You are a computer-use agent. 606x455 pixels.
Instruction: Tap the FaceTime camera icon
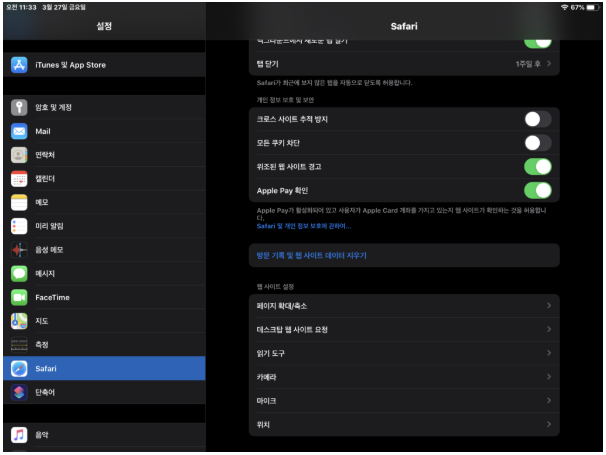(x=19, y=297)
